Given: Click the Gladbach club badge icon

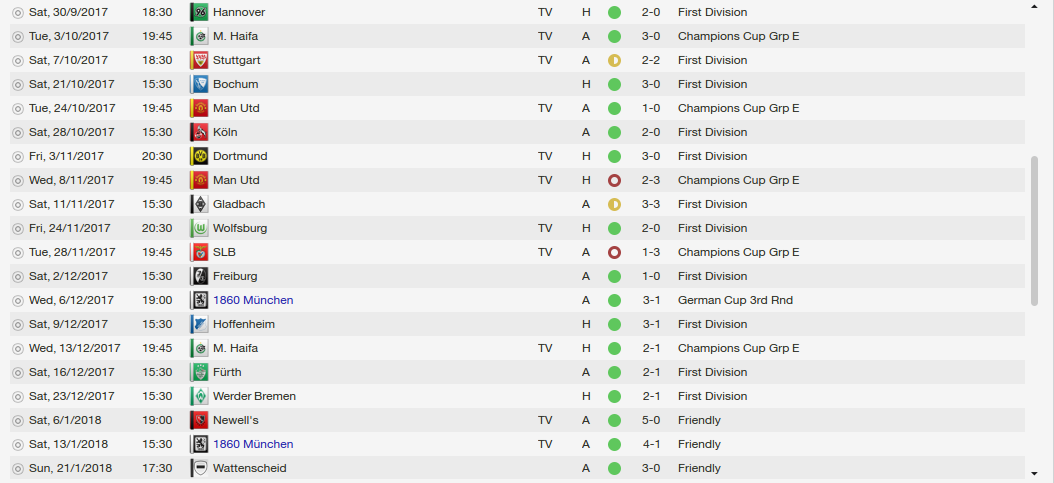Looking at the screenshot, I should pos(198,204).
